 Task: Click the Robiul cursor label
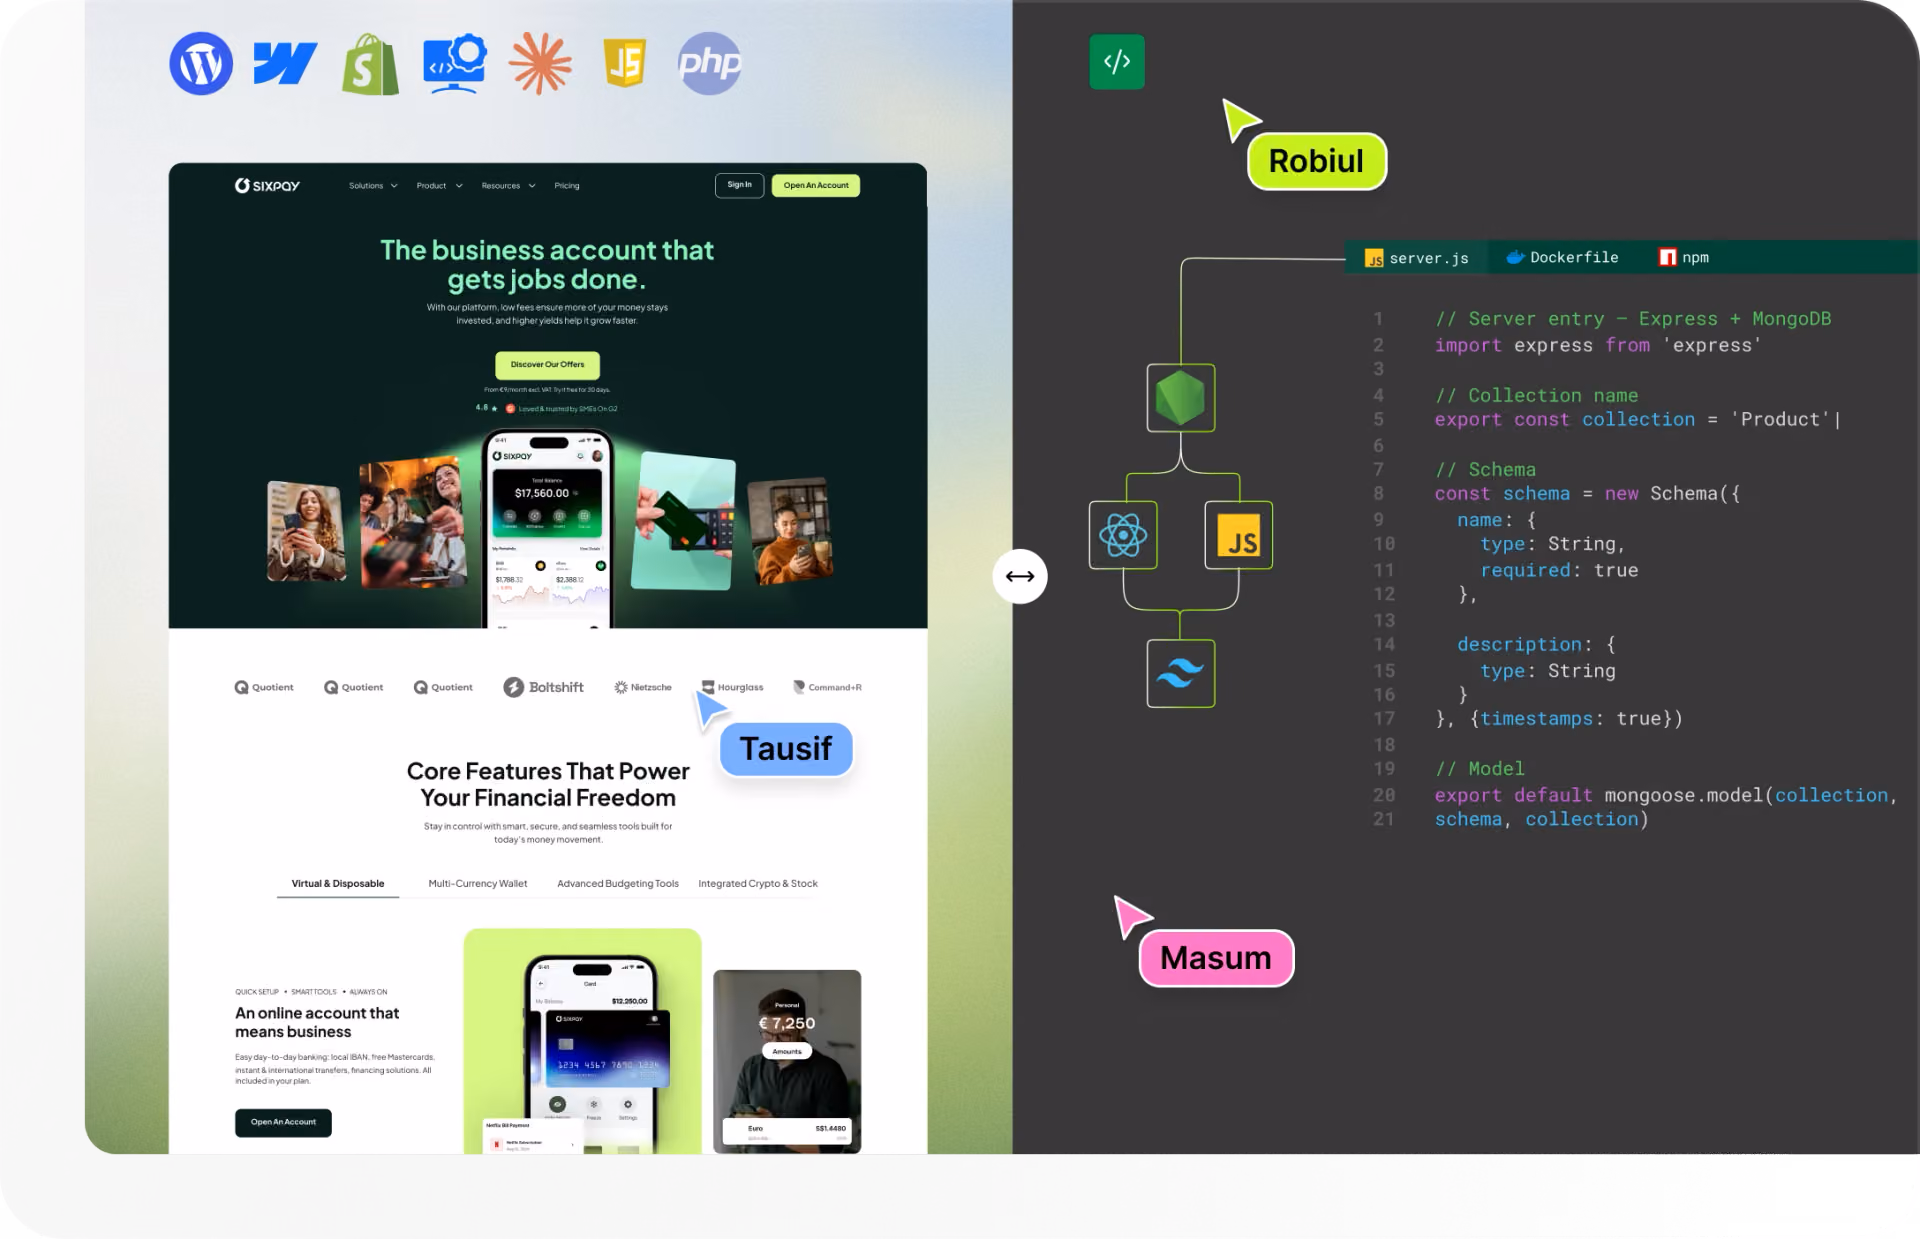pos(1316,161)
